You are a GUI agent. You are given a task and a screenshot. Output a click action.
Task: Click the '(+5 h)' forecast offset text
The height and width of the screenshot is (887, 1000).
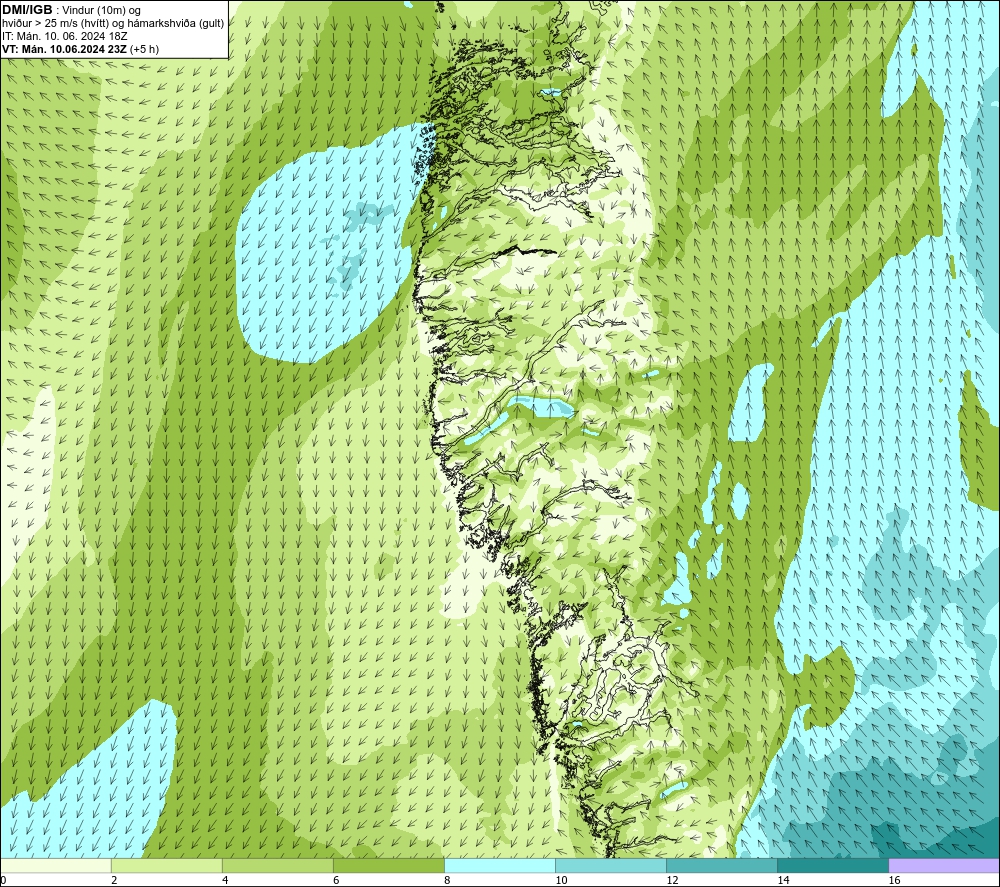pos(144,49)
